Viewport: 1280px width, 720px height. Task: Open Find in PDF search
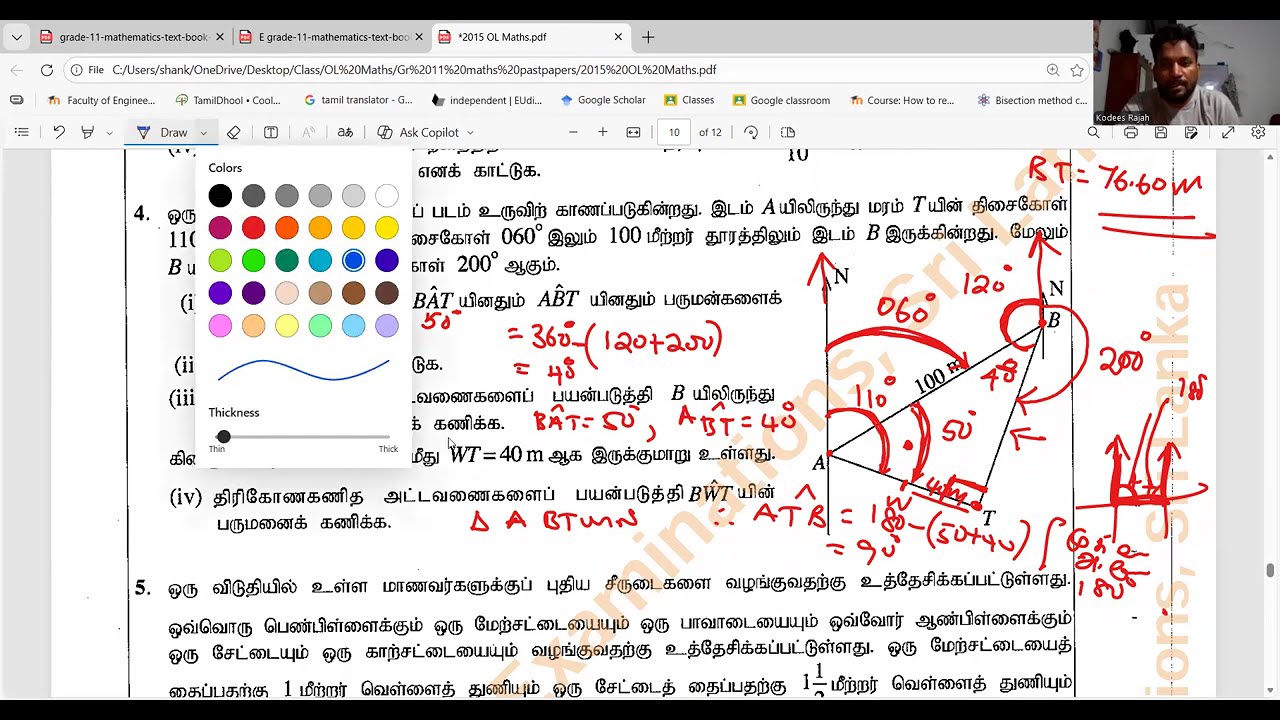[1093, 132]
